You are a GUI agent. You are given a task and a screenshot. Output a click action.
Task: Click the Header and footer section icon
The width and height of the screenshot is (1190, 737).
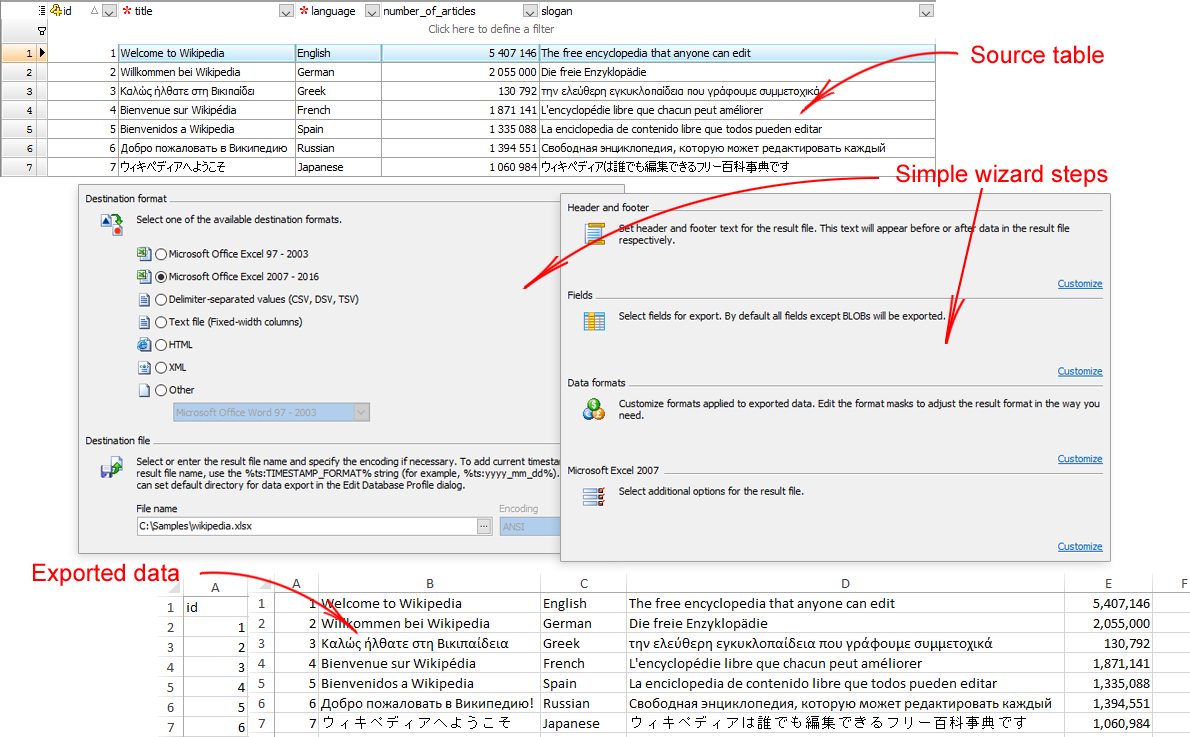594,234
